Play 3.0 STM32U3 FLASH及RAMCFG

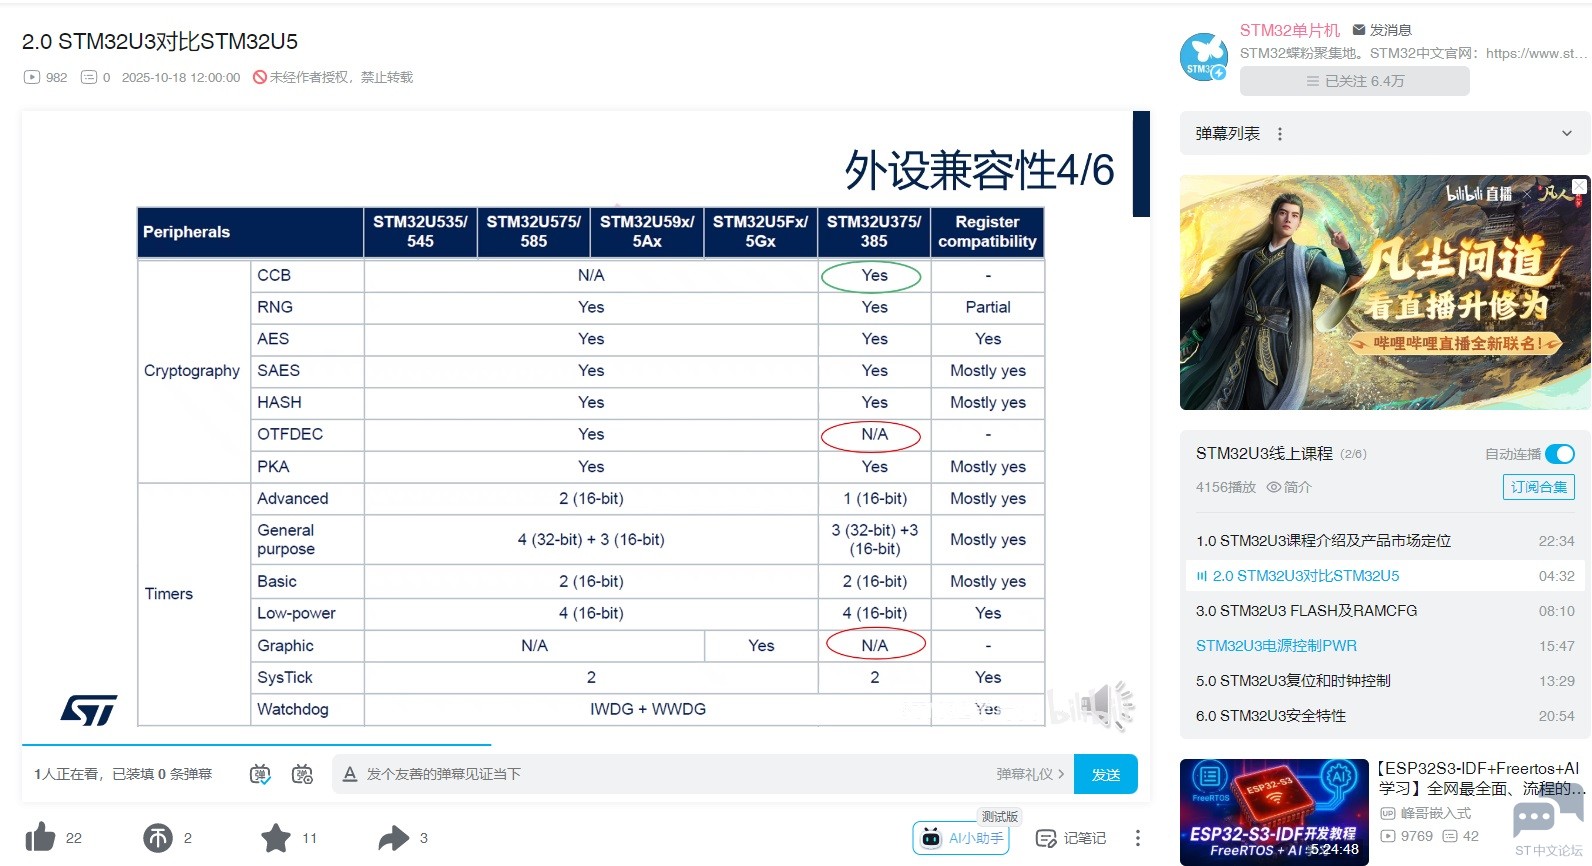tap(1385, 611)
